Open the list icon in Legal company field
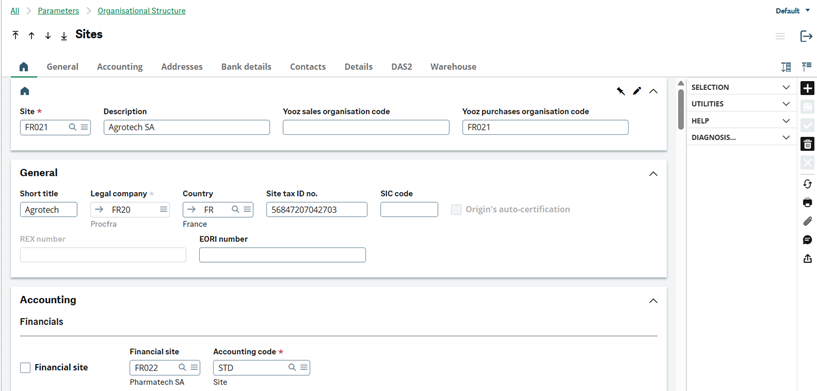The image size is (817, 391). pyautogui.click(x=164, y=209)
